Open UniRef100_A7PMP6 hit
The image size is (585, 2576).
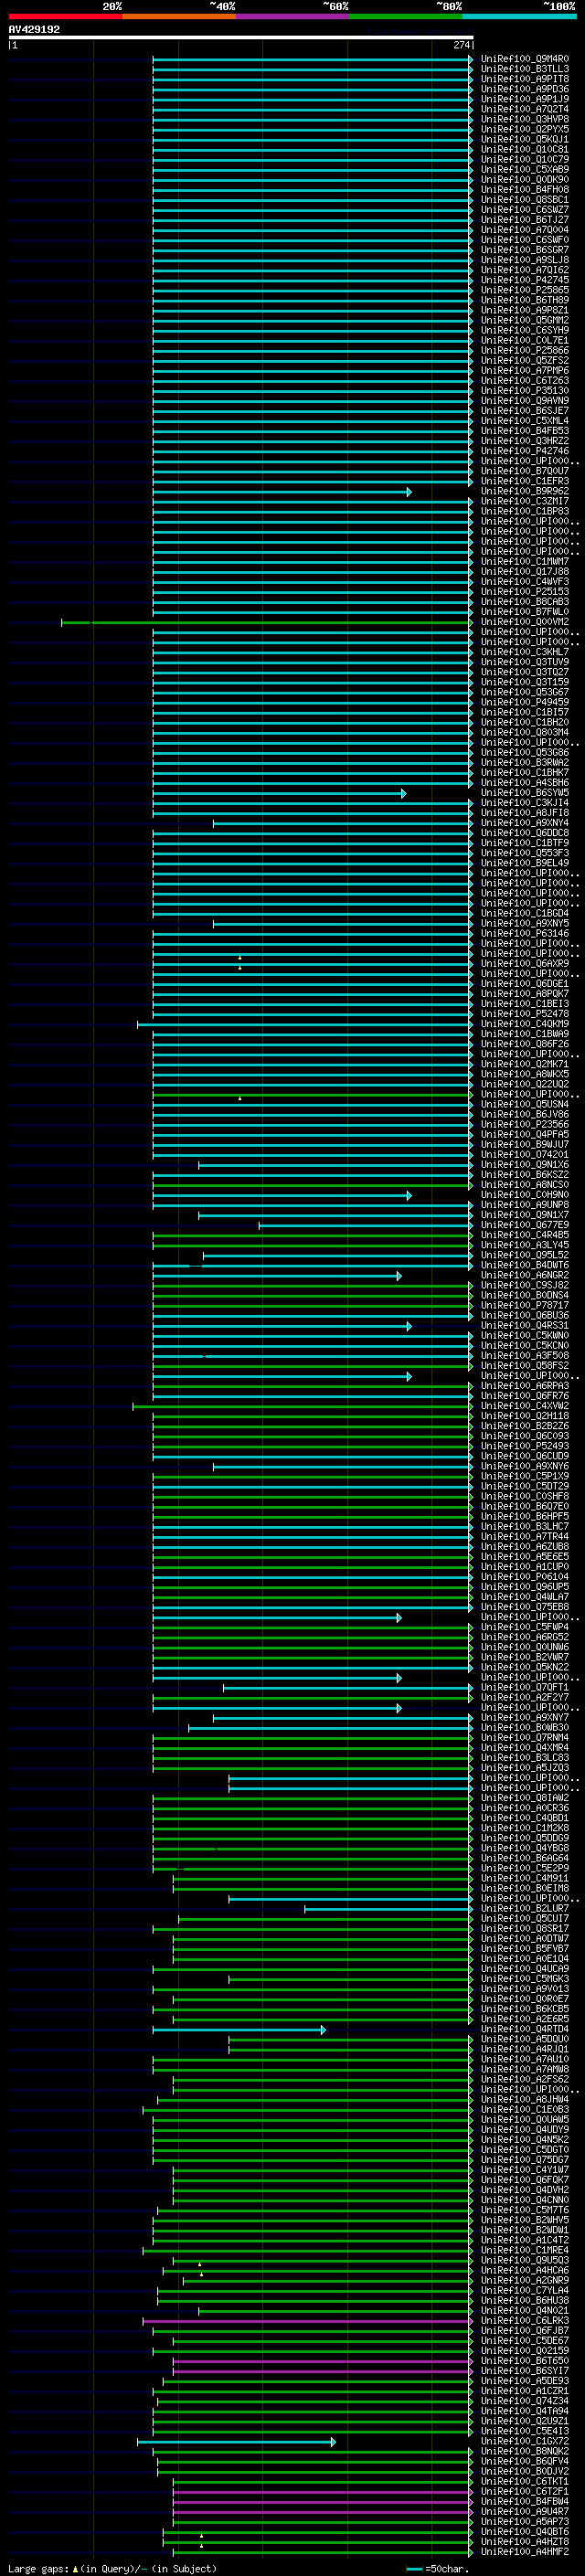pos(525,370)
